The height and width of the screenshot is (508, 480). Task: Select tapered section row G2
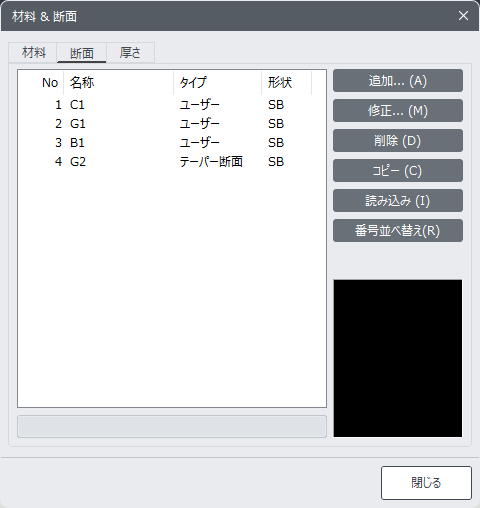172,162
